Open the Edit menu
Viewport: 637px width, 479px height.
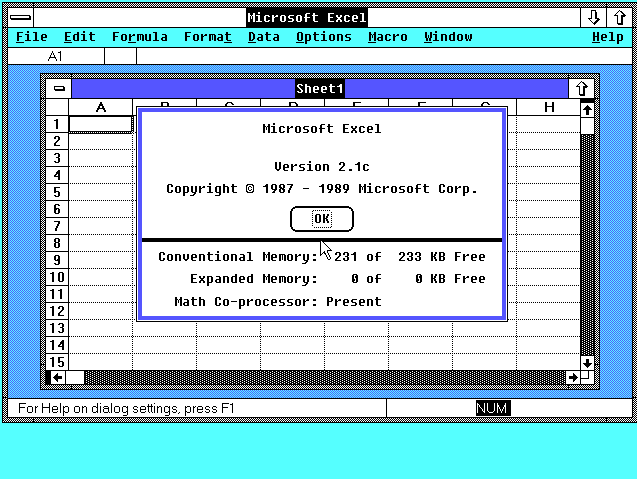coord(80,37)
